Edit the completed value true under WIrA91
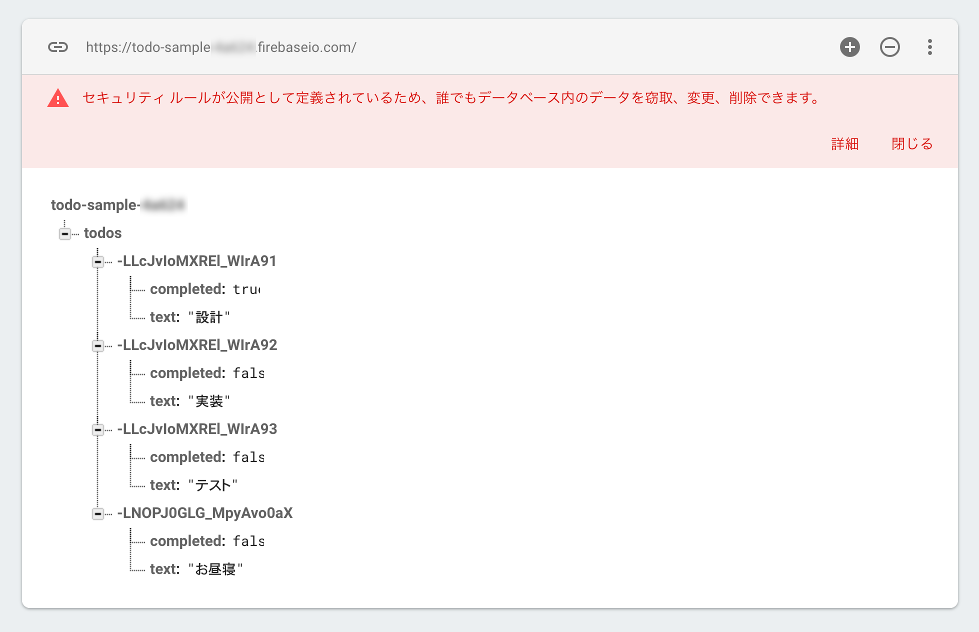This screenshot has height=632, width=979. 247,289
